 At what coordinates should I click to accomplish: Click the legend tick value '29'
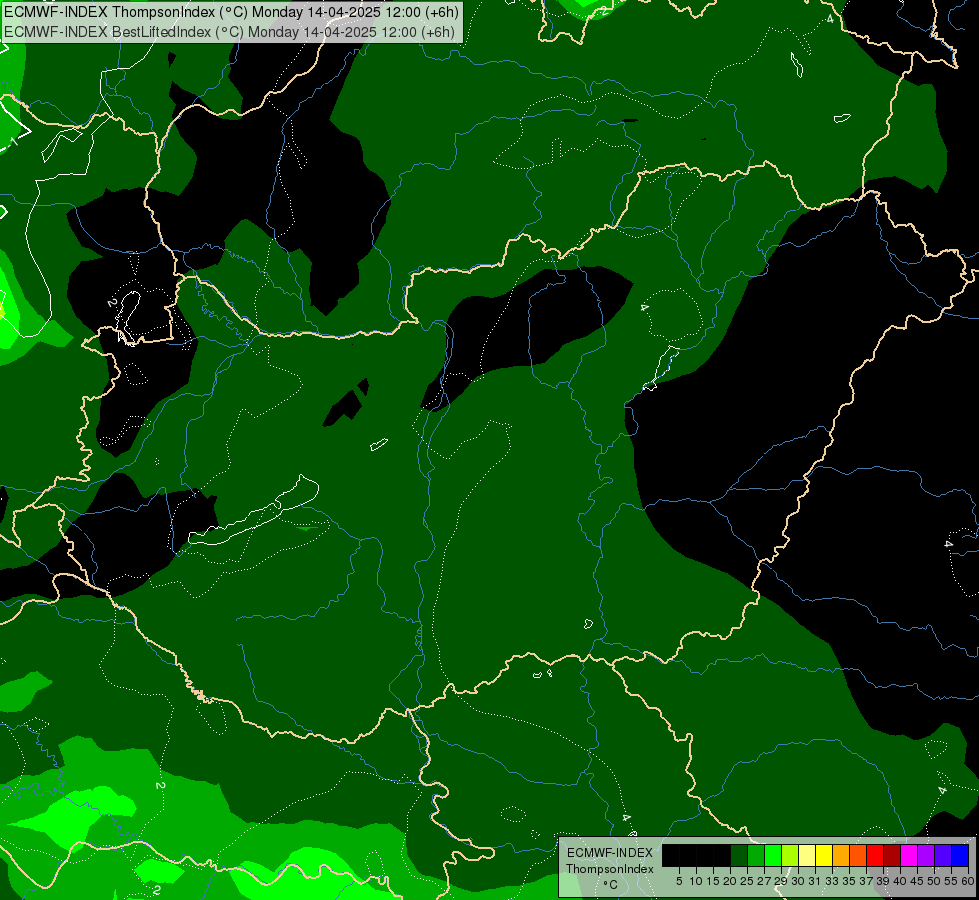click(780, 881)
